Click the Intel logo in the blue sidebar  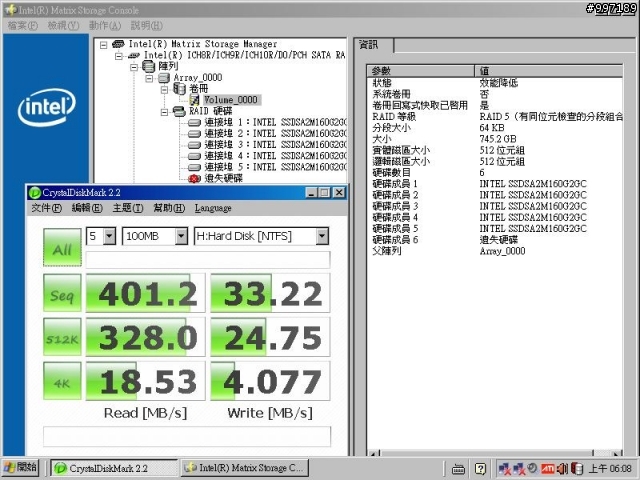(x=47, y=107)
